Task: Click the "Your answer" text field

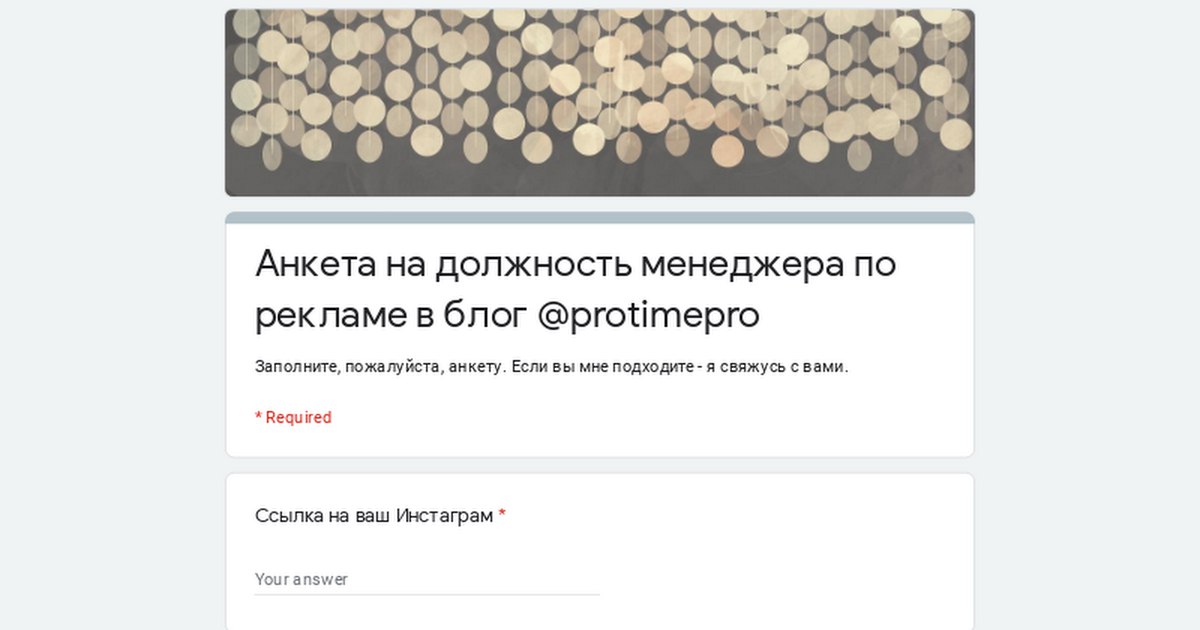Action: point(427,579)
